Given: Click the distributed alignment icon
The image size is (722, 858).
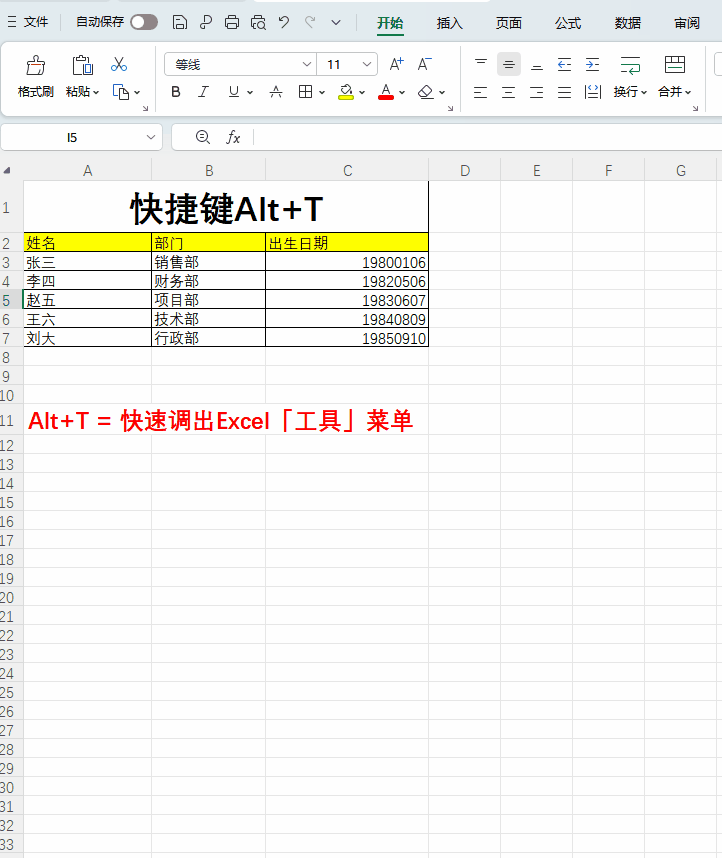Looking at the screenshot, I should [x=593, y=92].
